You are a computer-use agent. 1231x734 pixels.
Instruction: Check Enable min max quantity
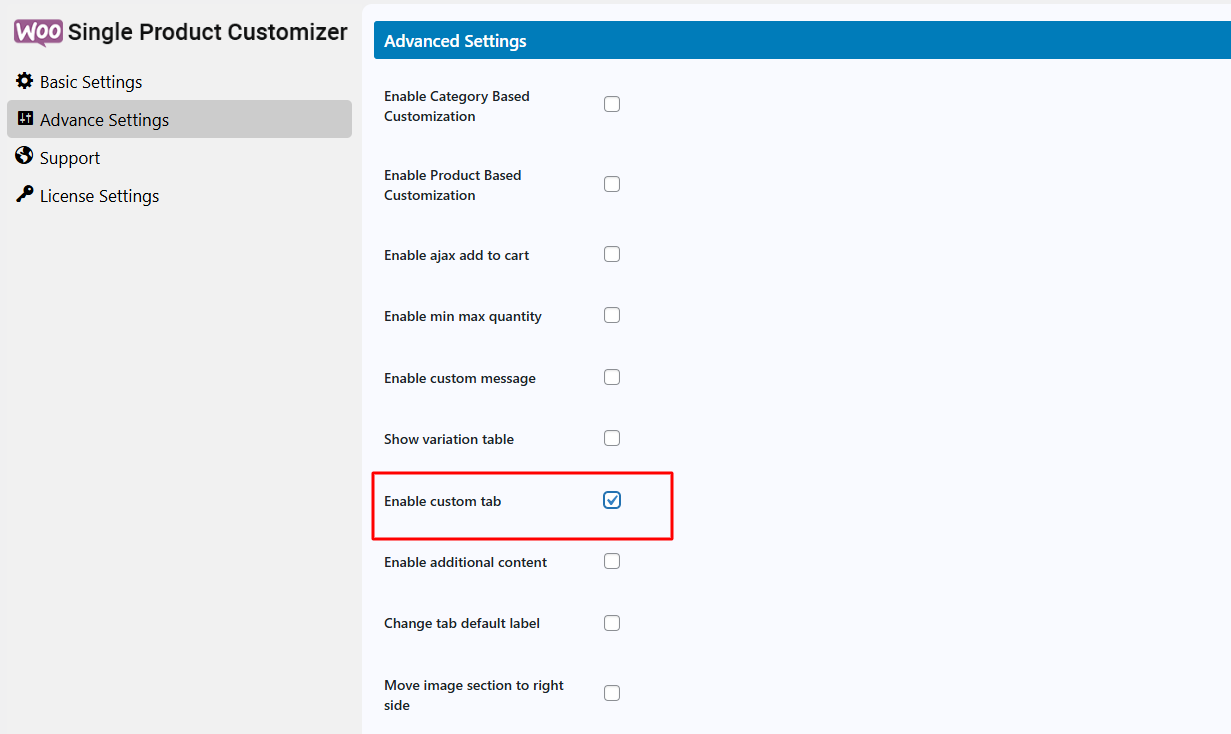pos(612,315)
